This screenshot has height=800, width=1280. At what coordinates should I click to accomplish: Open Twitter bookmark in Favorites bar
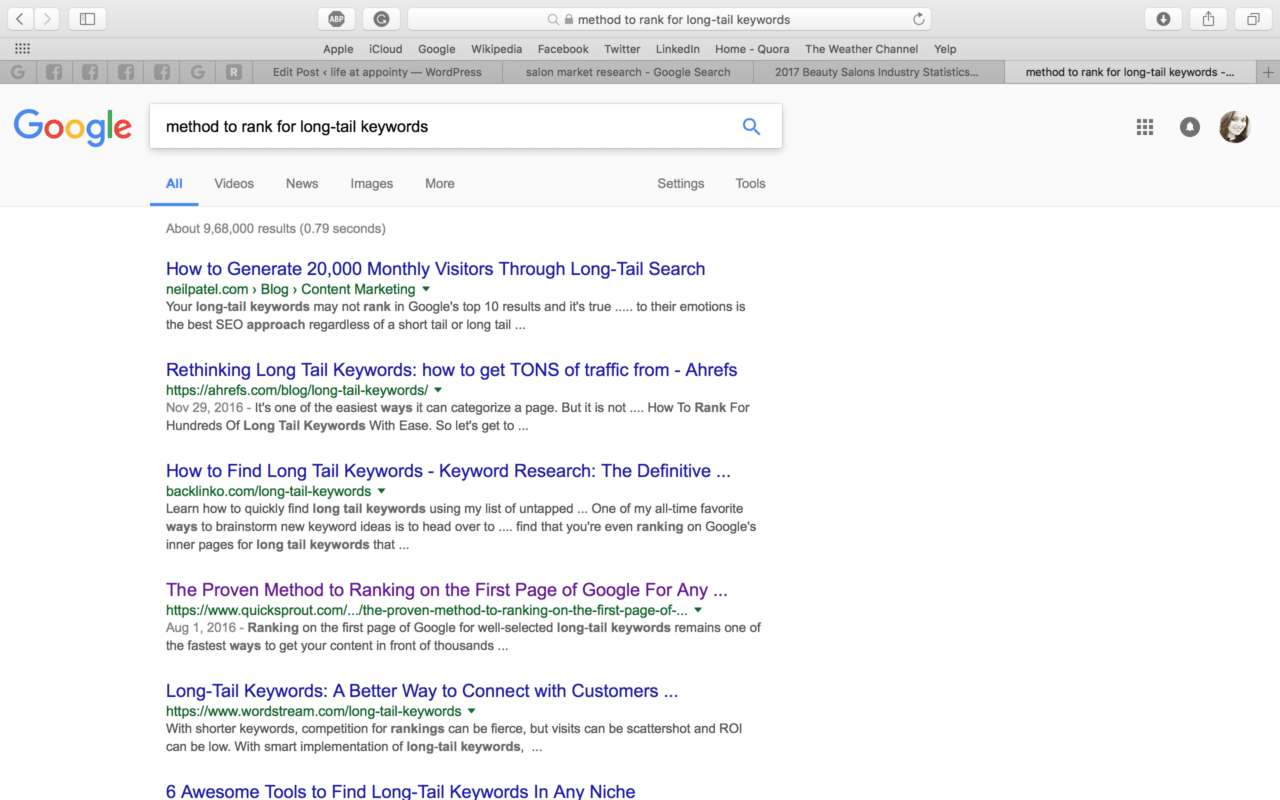point(622,49)
